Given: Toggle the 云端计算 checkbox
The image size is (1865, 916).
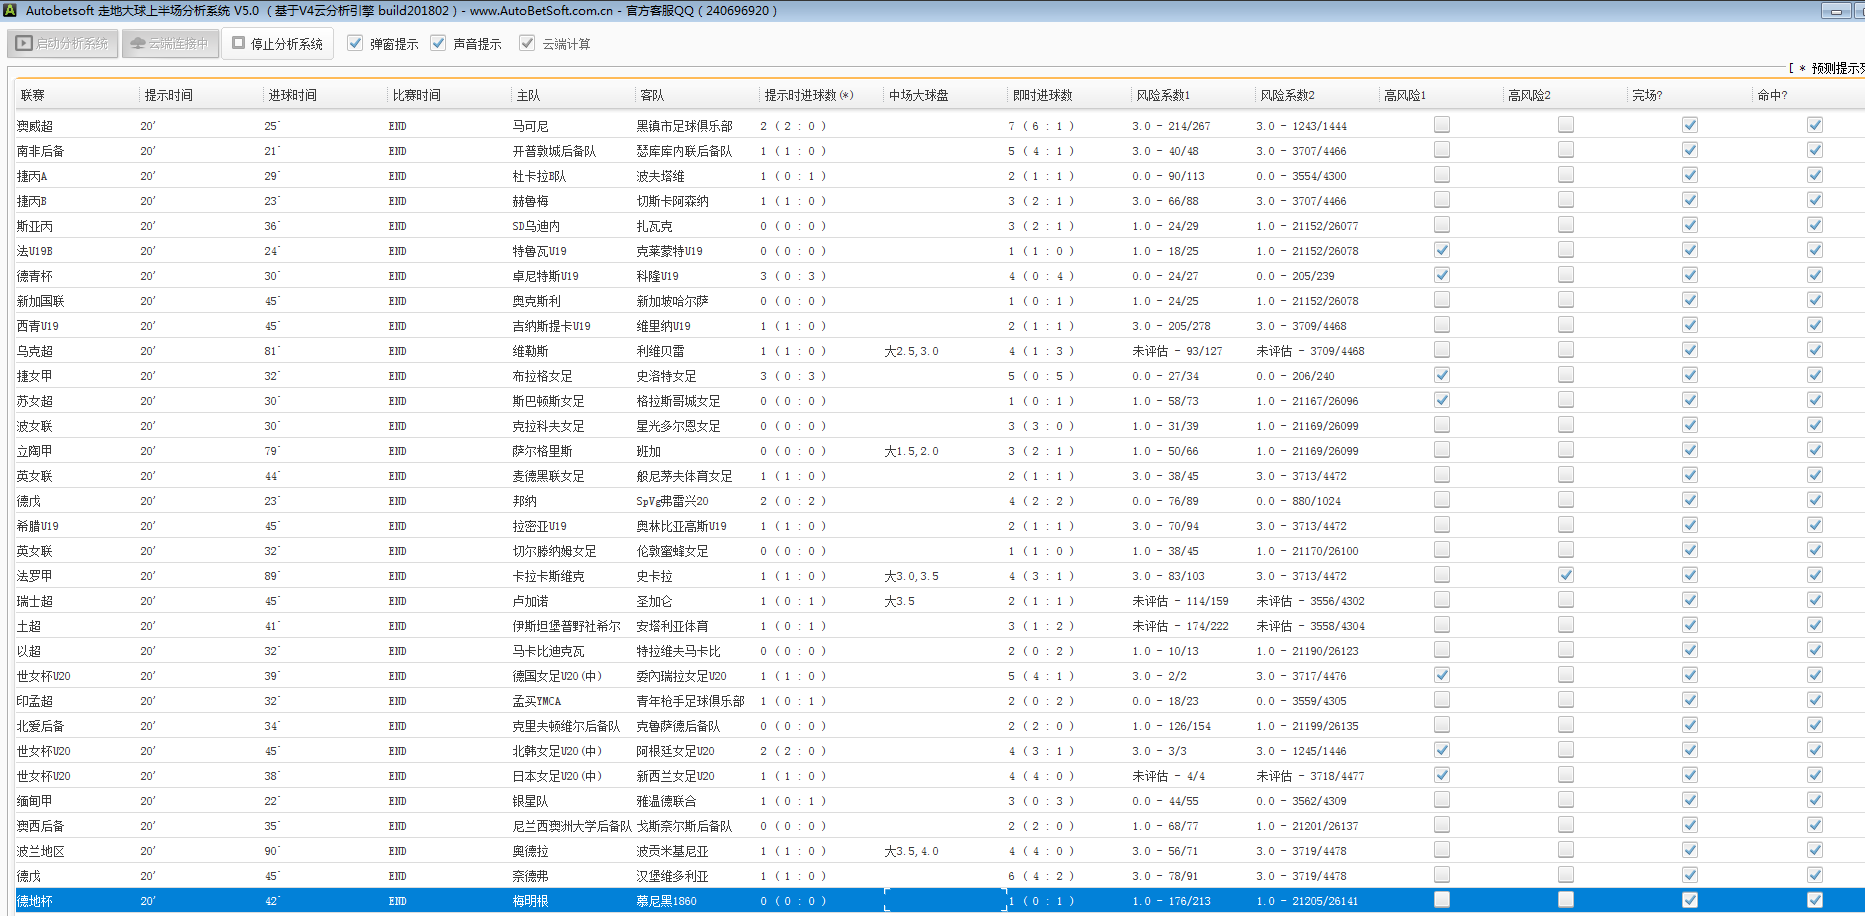Looking at the screenshot, I should tap(527, 44).
